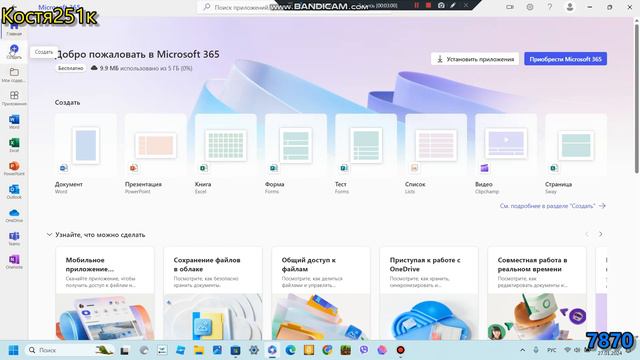Show previous cards with left carousel arrow

tap(587, 234)
